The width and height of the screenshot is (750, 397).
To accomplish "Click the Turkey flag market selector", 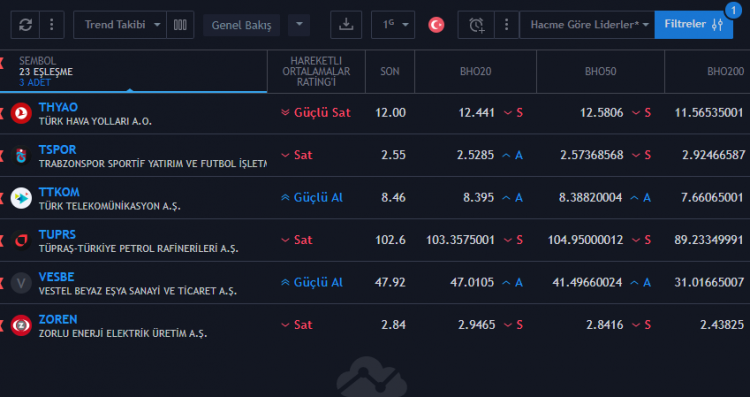I will click(436, 24).
